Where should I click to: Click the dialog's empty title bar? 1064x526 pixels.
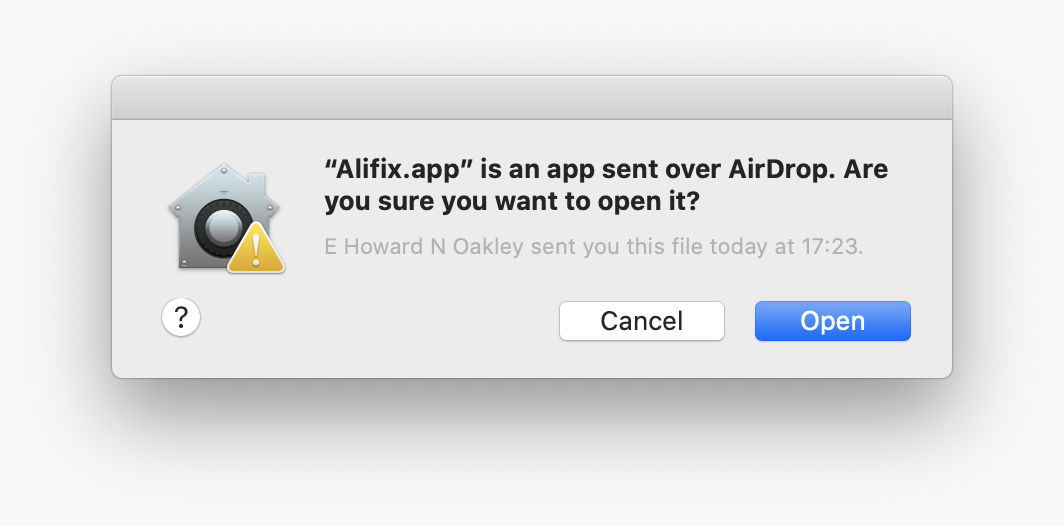click(x=531, y=98)
